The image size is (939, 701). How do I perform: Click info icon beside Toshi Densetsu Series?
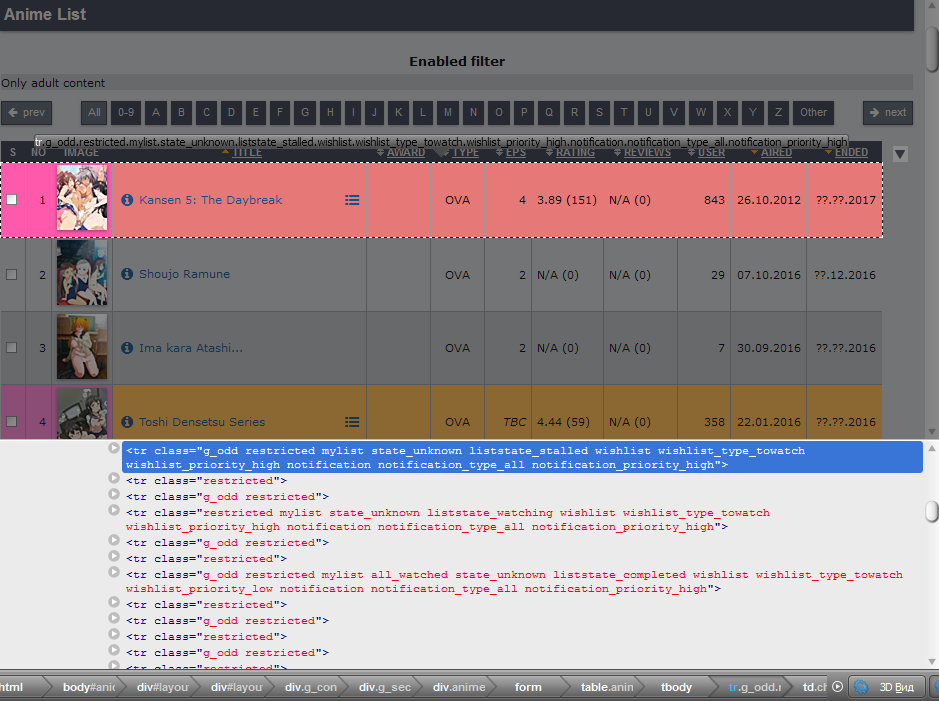tap(127, 422)
